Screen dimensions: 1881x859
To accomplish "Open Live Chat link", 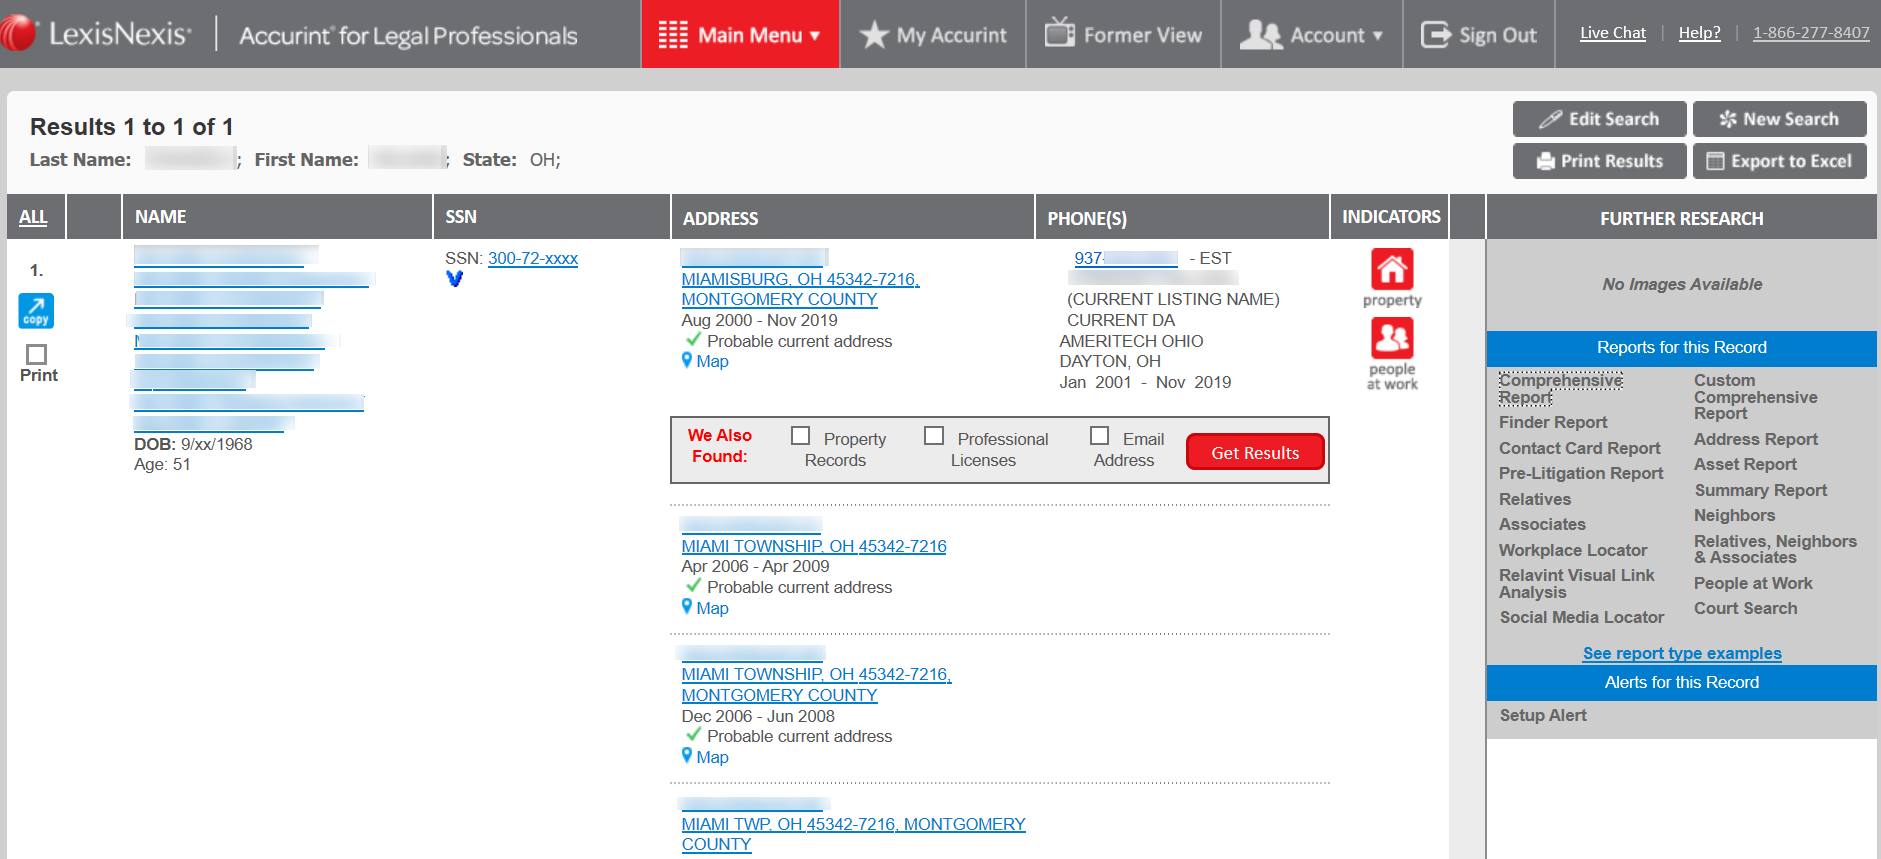I will 1612,33.
